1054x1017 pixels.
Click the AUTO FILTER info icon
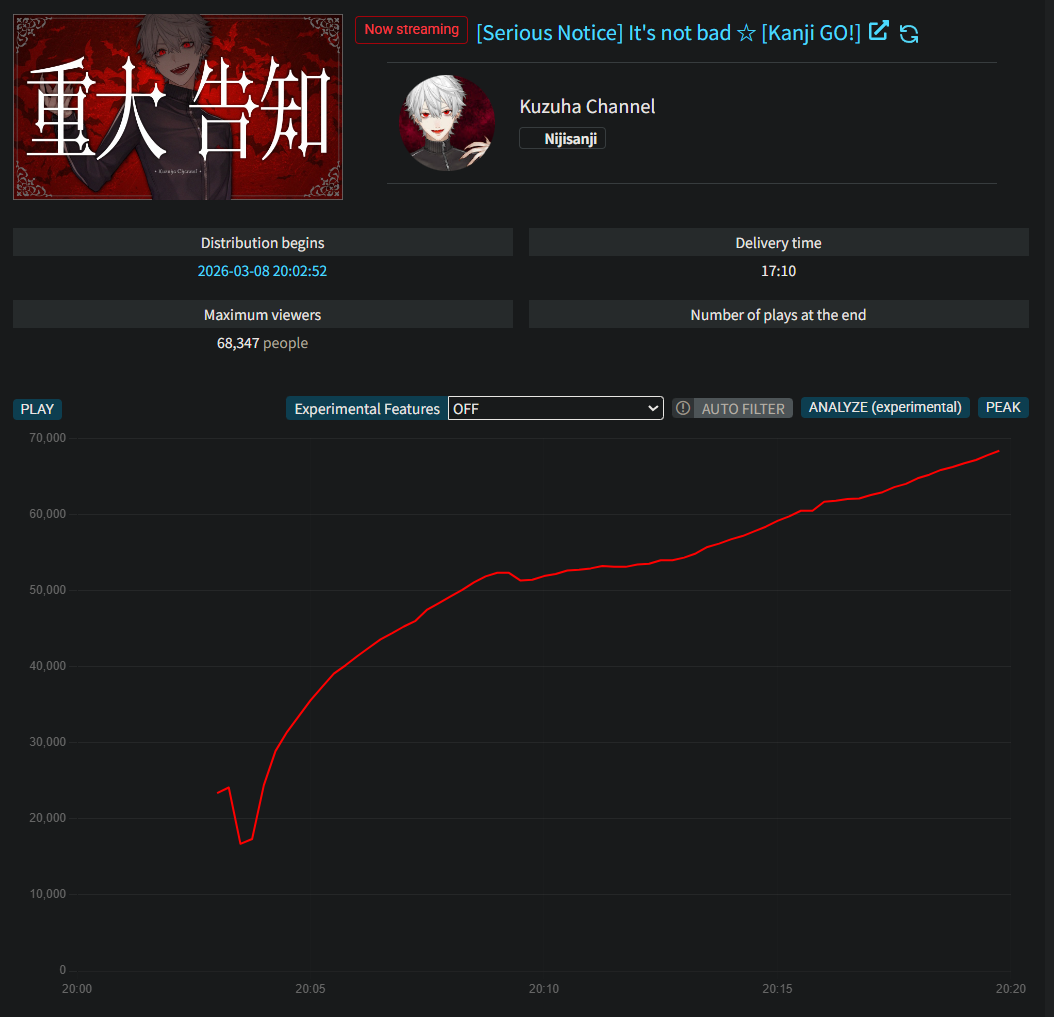pyautogui.click(x=683, y=408)
